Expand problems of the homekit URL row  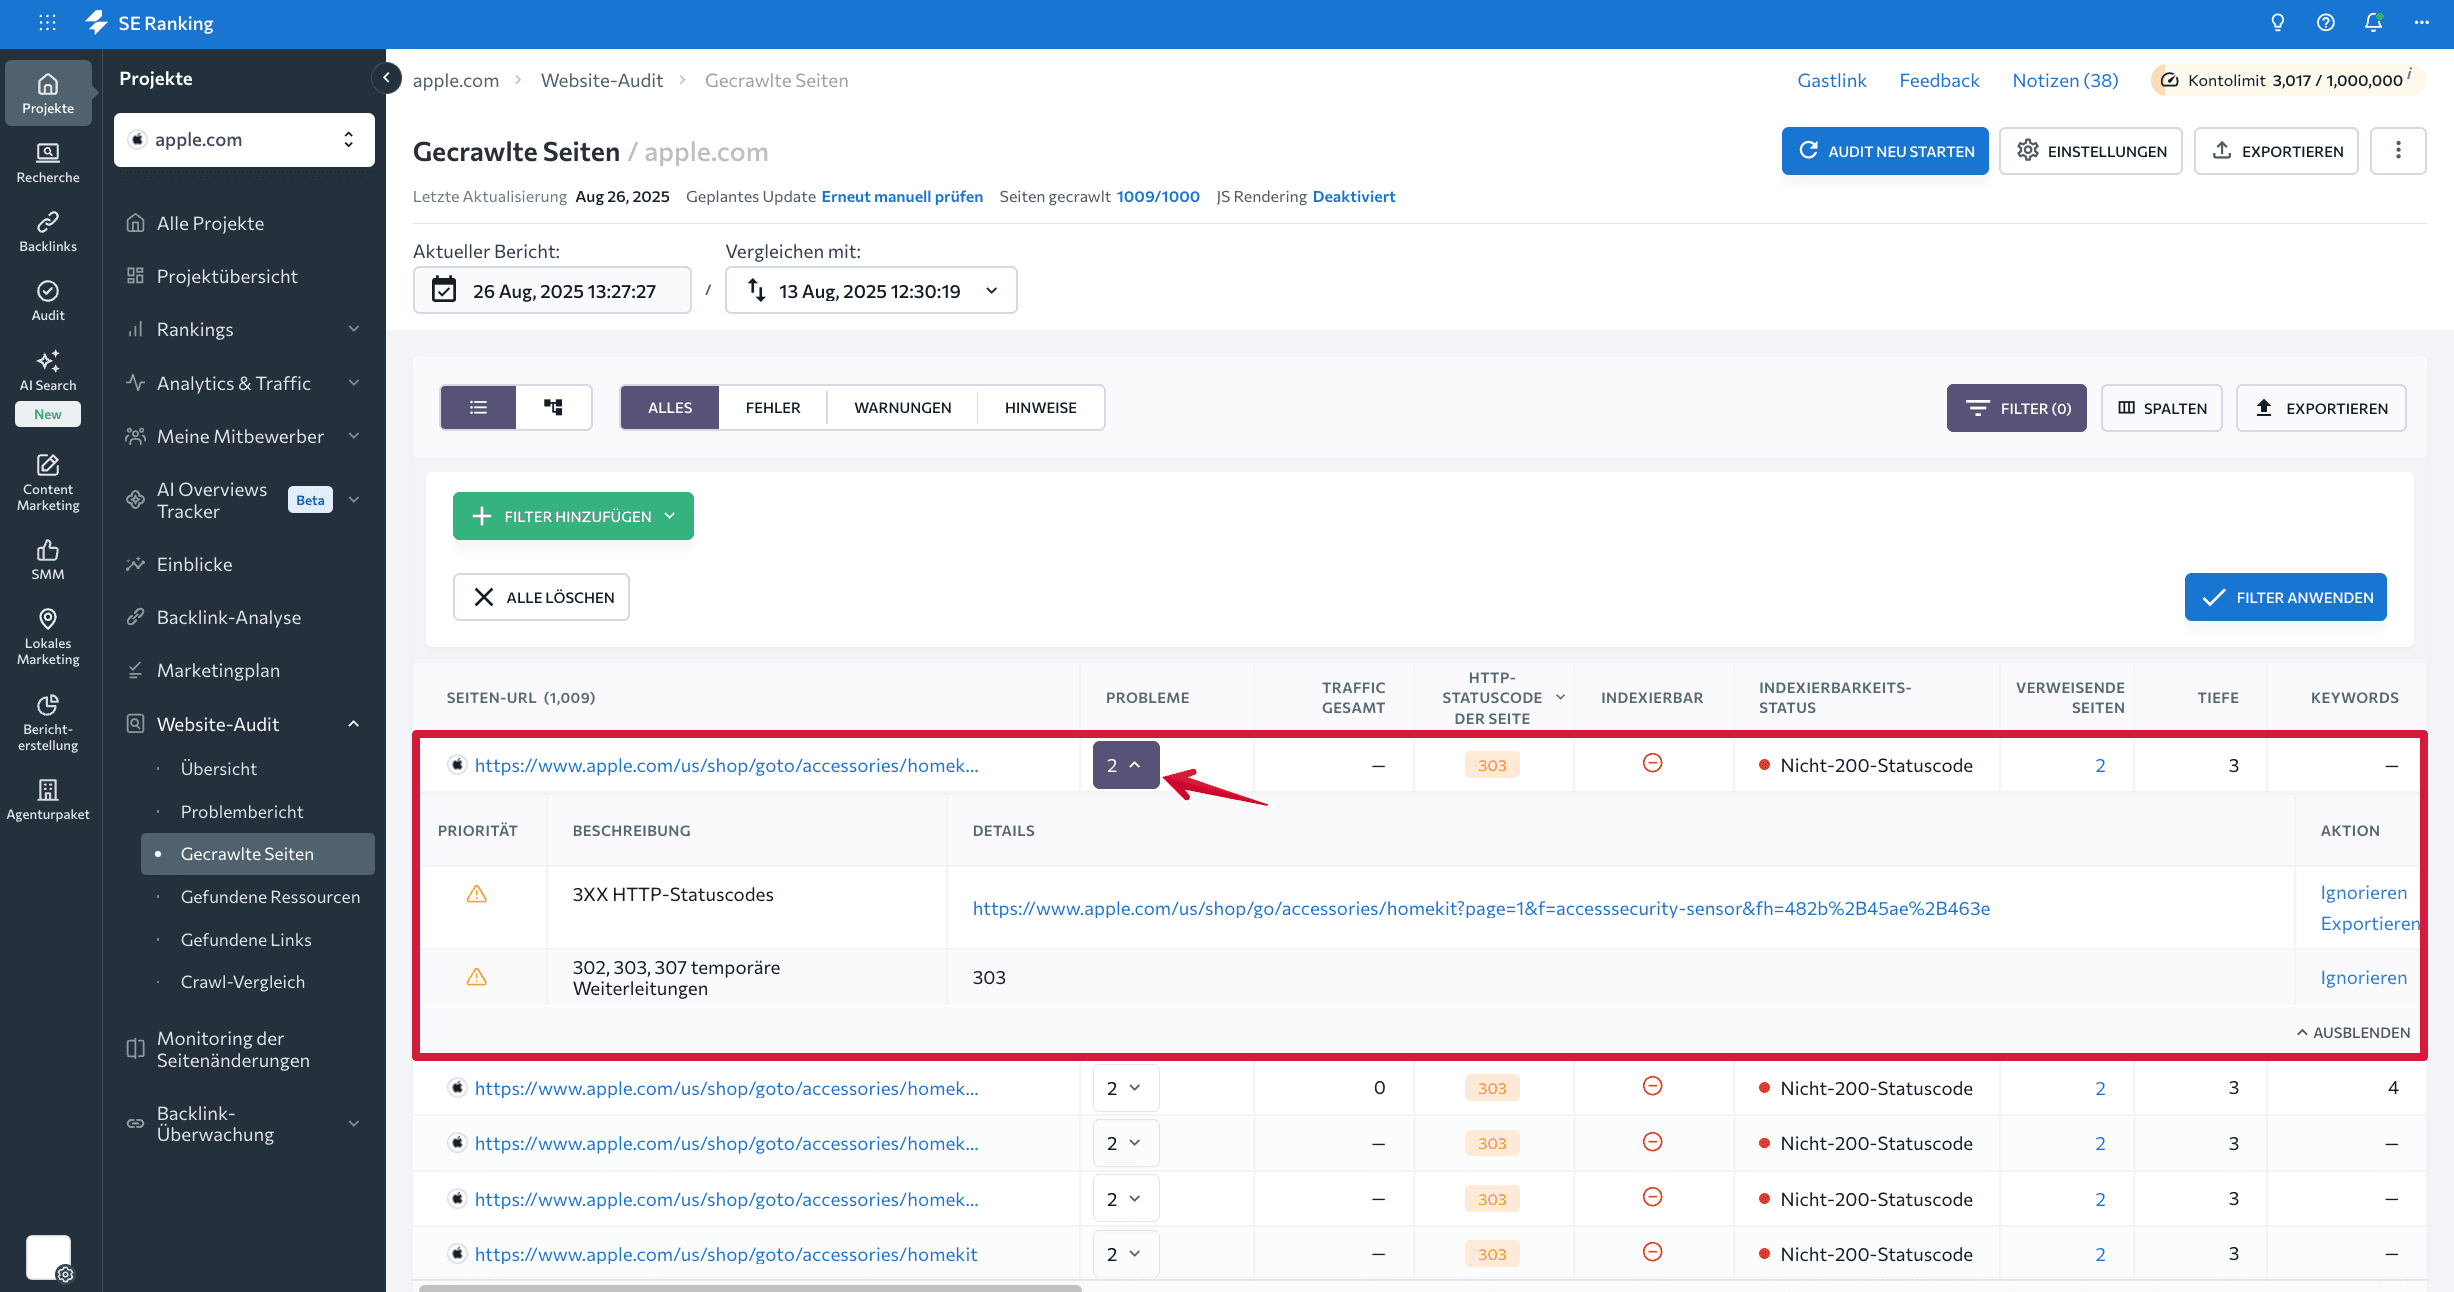click(x=1126, y=1254)
